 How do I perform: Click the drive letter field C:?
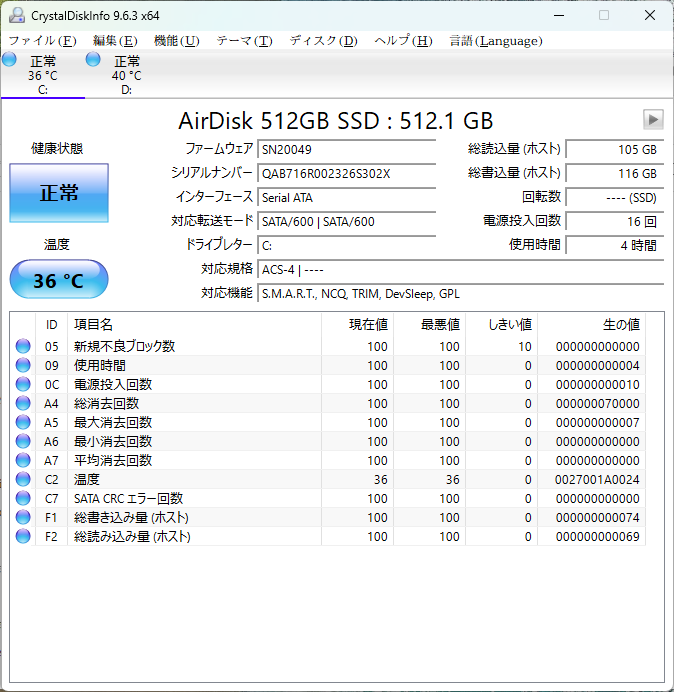tap(347, 245)
